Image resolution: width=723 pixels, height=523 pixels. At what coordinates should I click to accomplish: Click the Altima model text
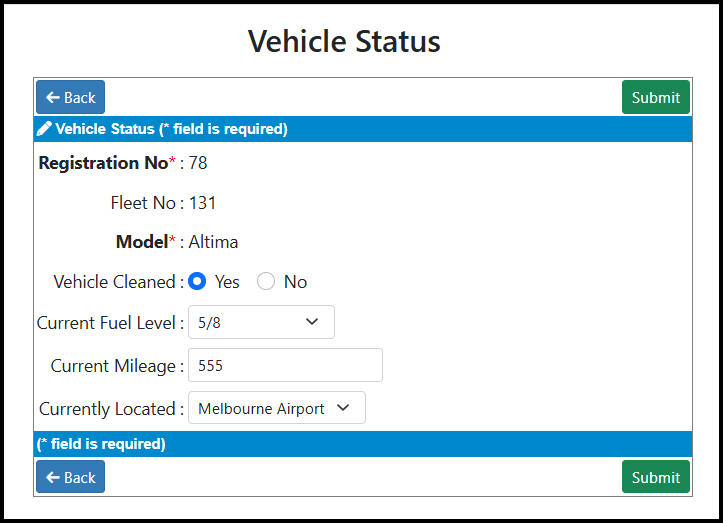213,242
